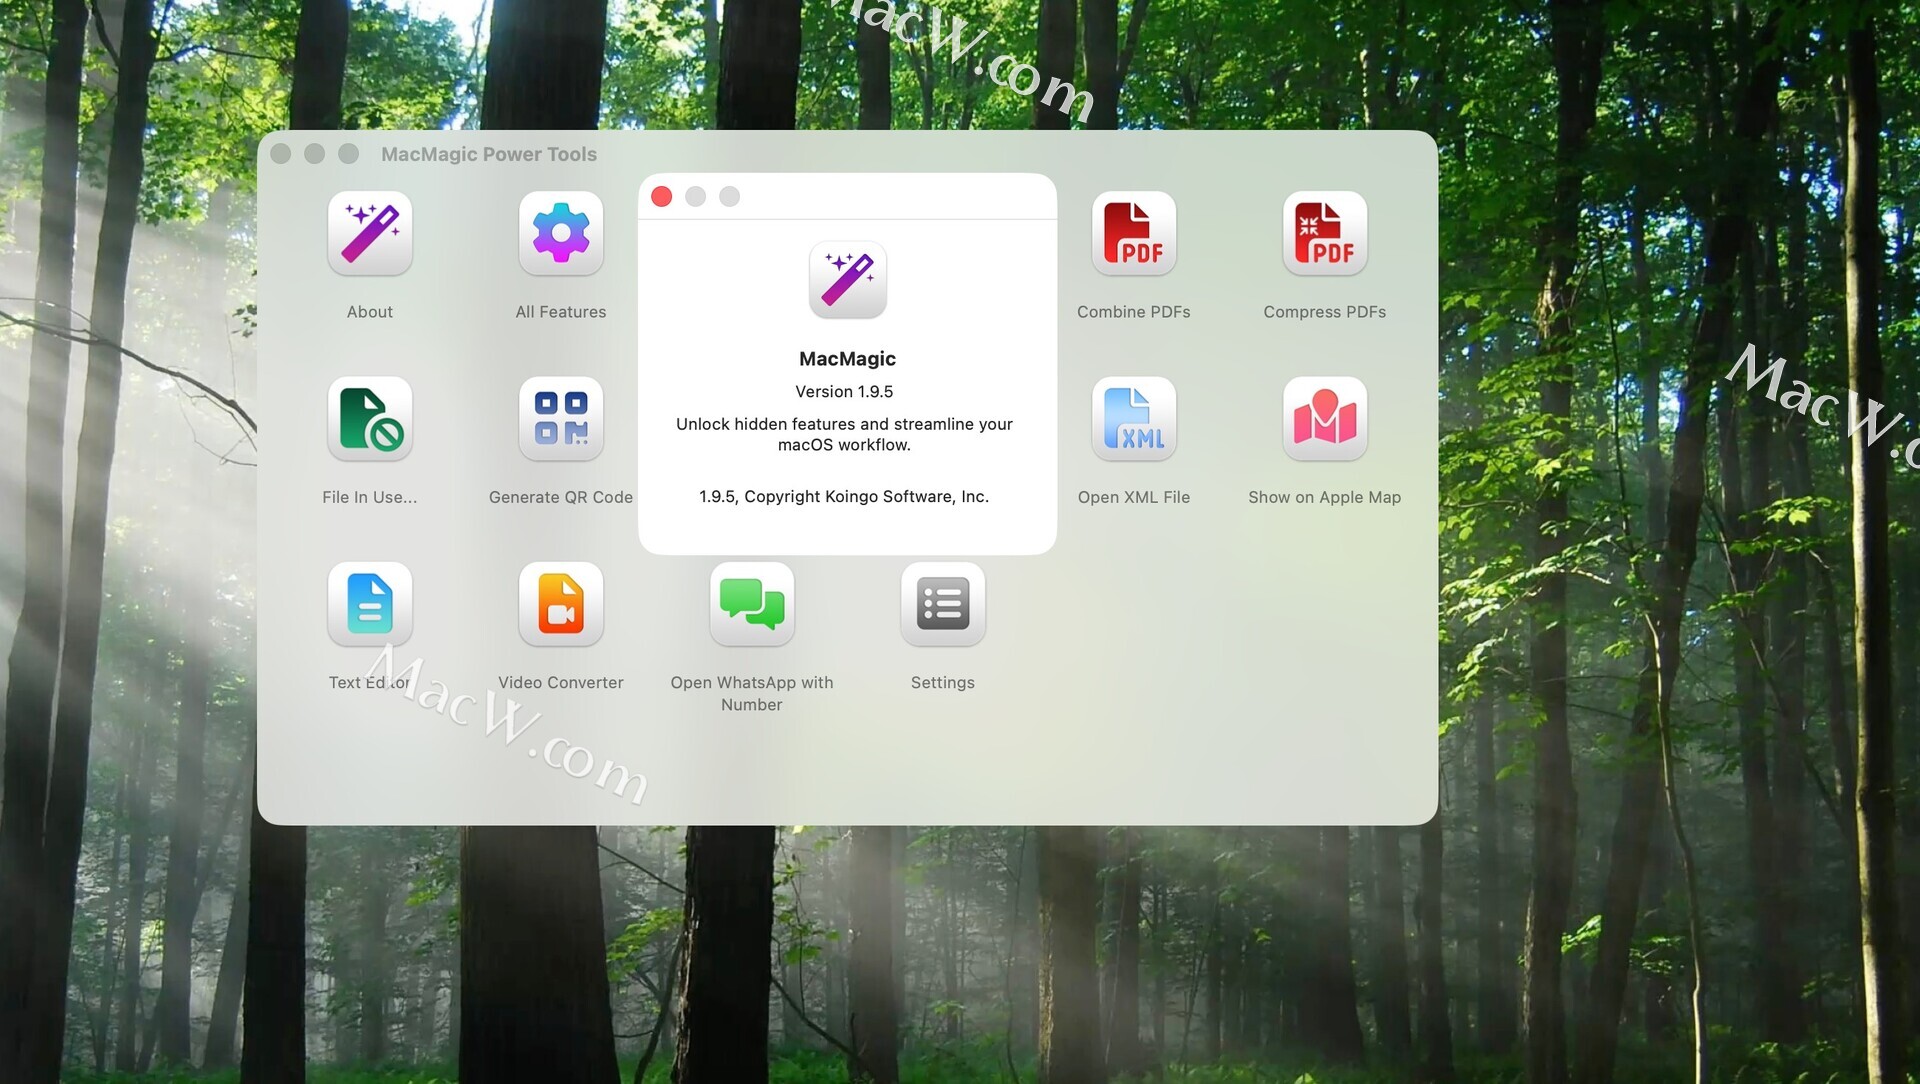Close the MacMagic about dialog
Viewport: 1920px width, 1084px height.
pos(661,196)
